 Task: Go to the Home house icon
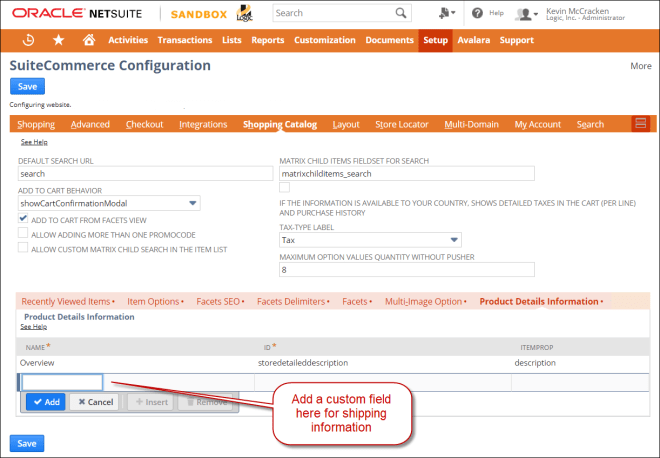89,40
